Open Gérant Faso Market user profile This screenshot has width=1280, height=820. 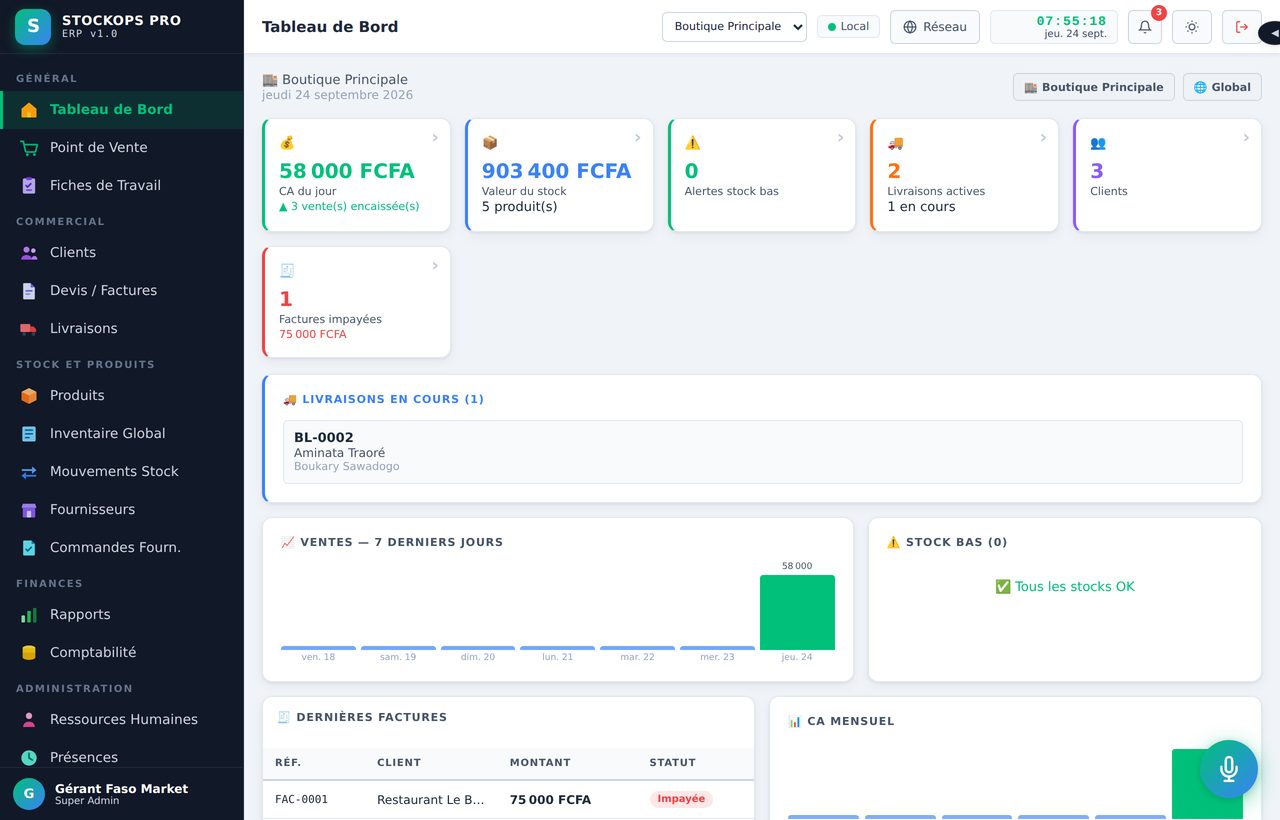(122, 794)
